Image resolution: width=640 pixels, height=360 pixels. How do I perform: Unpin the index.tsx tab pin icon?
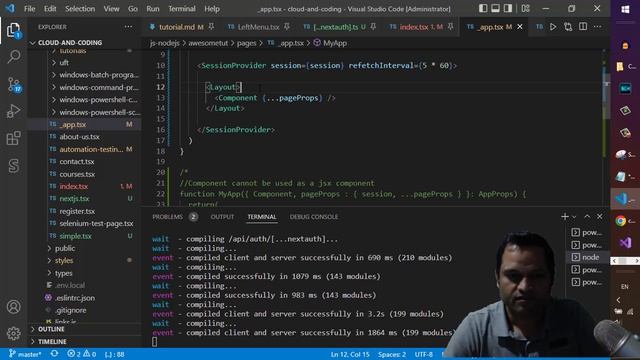click(450, 27)
